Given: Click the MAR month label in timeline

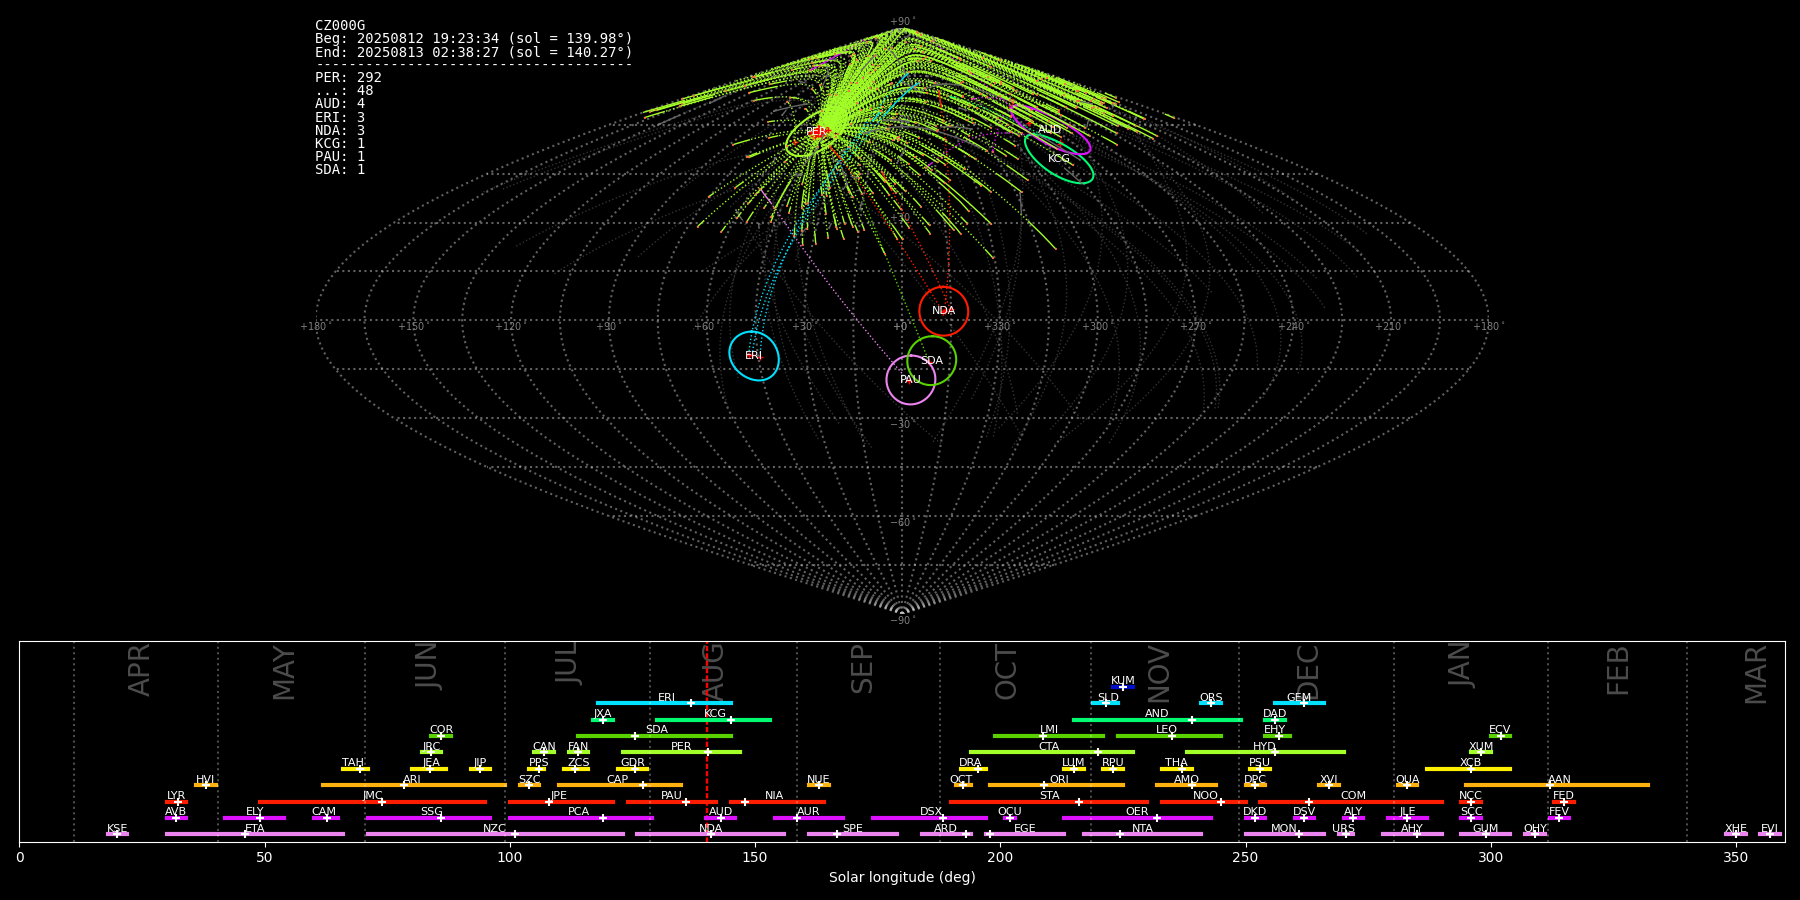Looking at the screenshot, I should click(1756, 675).
